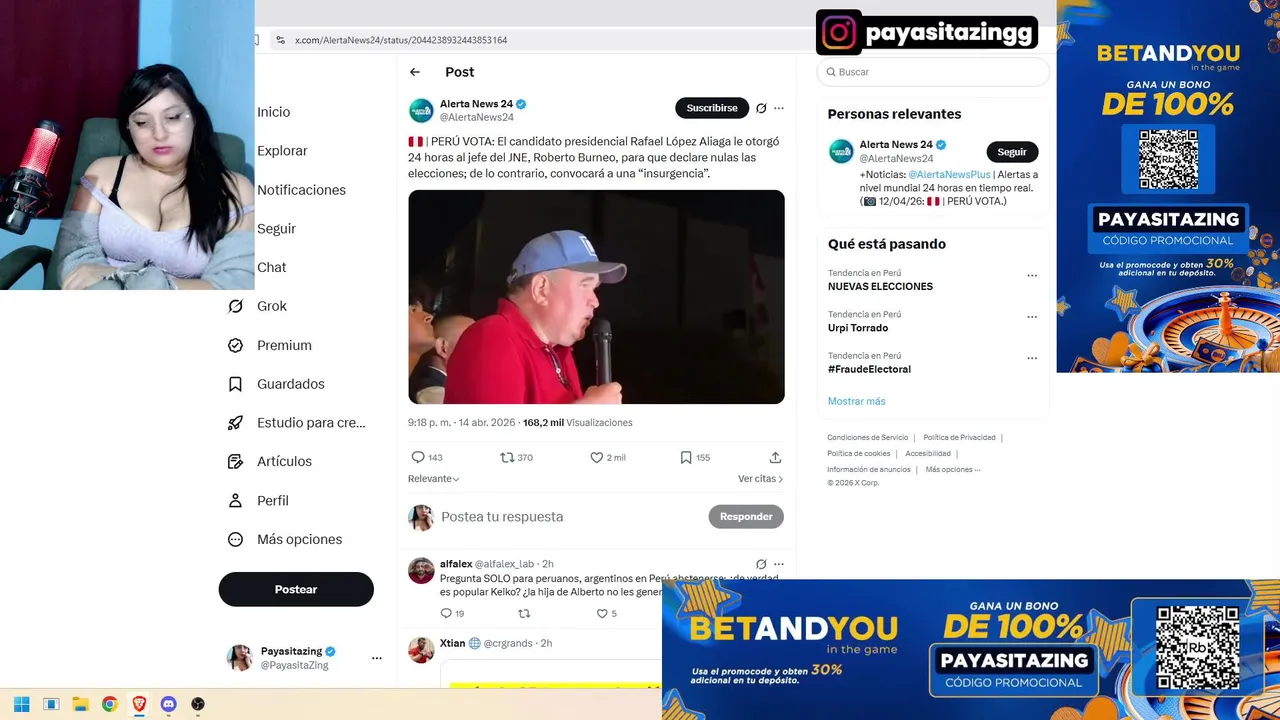1280x720 pixels.
Task: Open Discord from the taskbar
Action: [168, 704]
